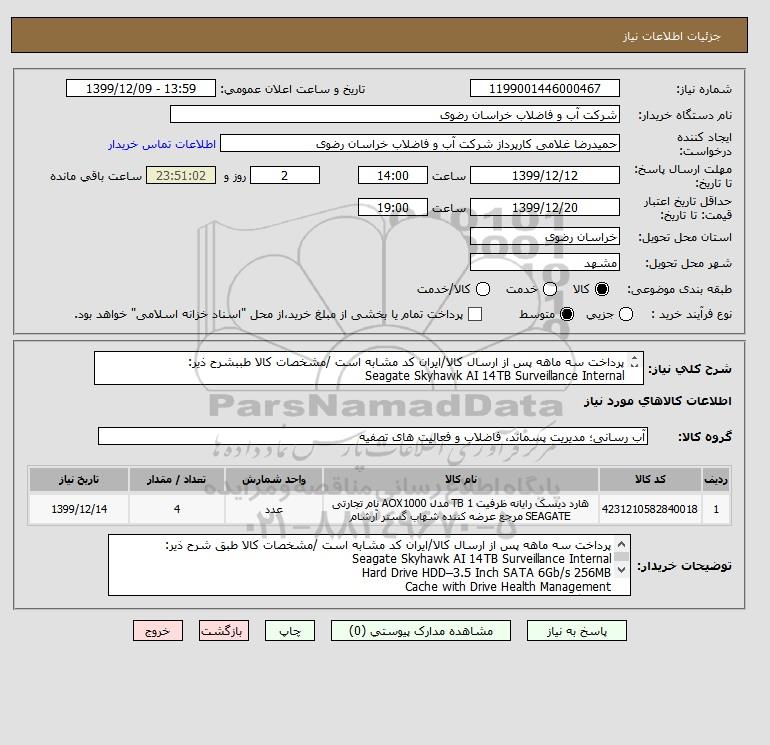
Task: Click scroll-down arrow in توضیحات خریدار box
Action: pyautogui.click(x=621, y=570)
